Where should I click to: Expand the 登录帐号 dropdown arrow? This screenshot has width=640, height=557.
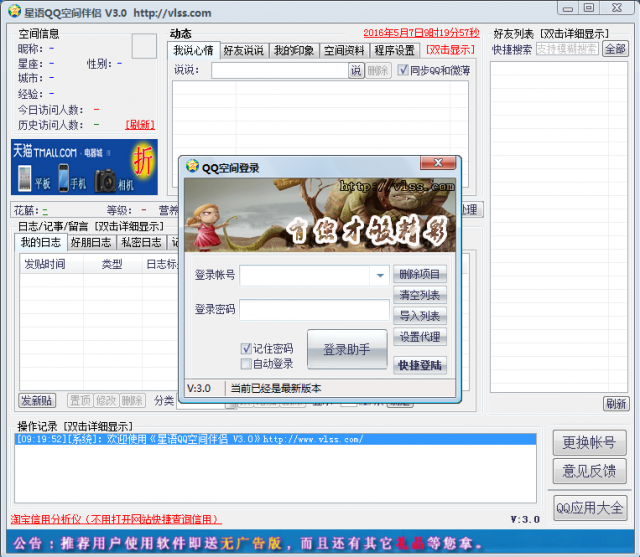(x=380, y=275)
